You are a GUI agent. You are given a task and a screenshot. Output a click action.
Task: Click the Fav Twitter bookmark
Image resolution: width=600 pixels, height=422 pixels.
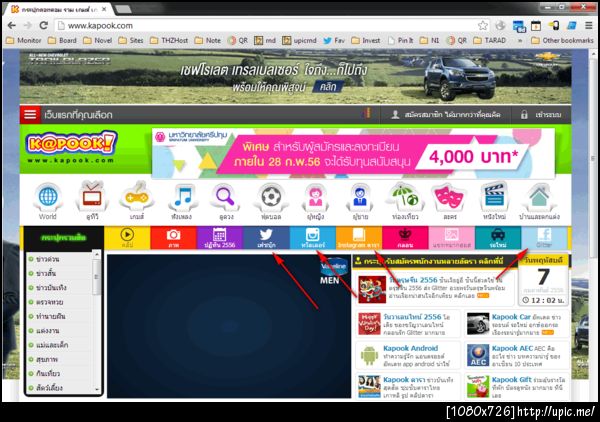tap(334, 40)
